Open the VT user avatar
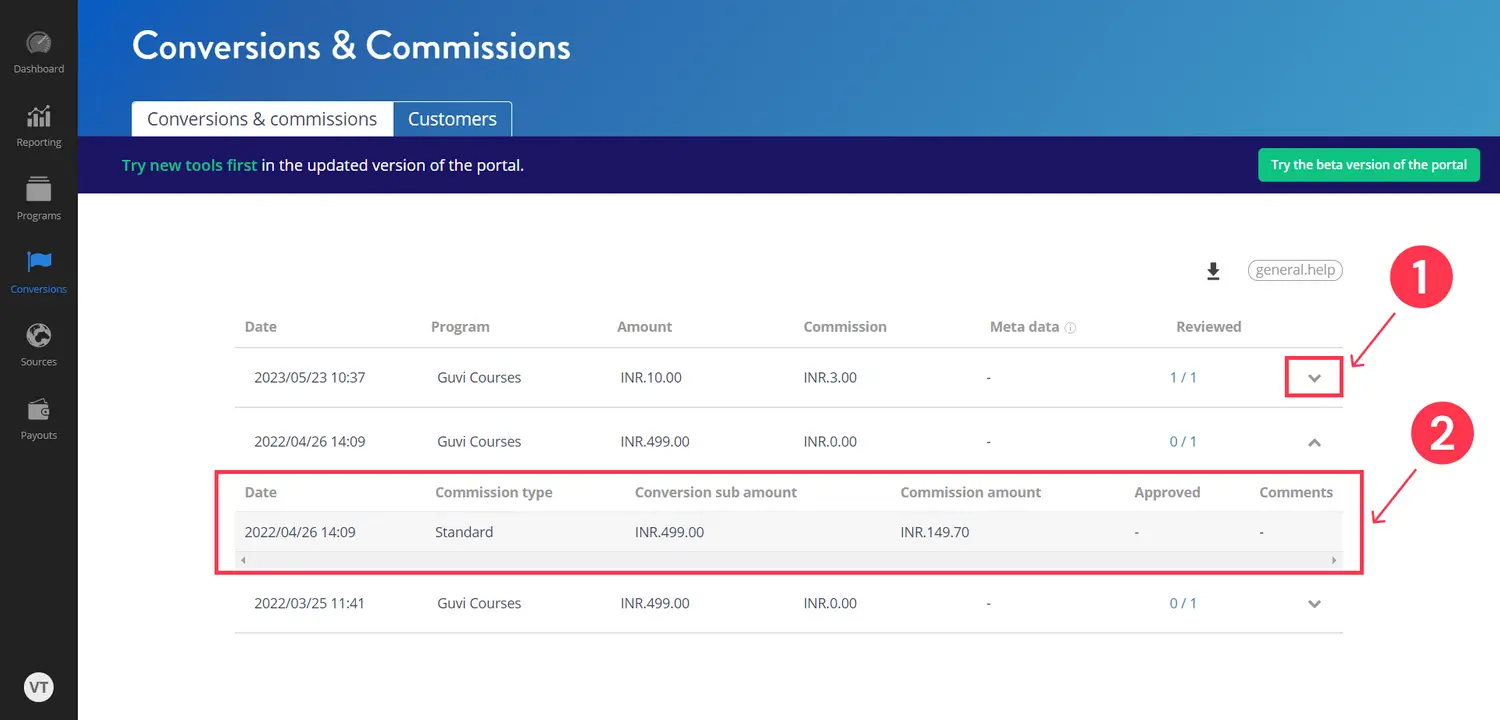The height and width of the screenshot is (720, 1500). pos(38,687)
